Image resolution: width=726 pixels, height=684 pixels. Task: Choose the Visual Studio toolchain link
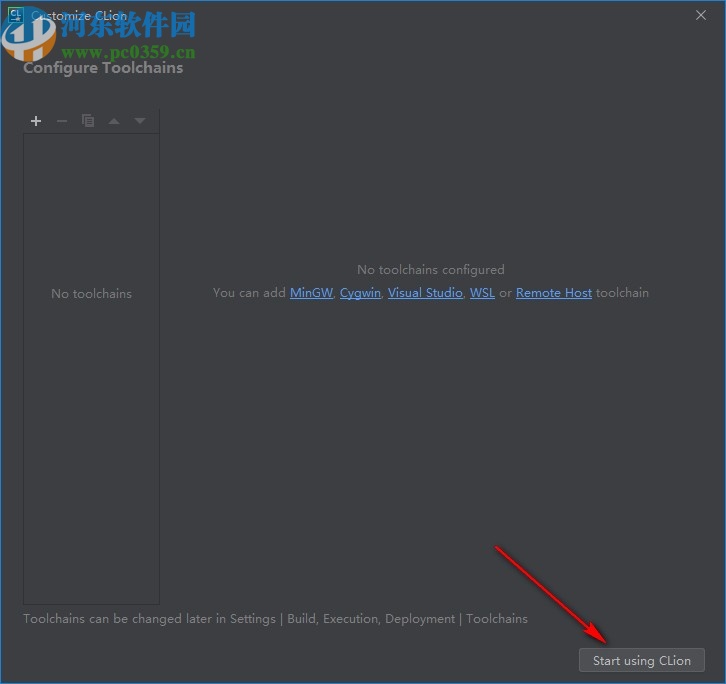pos(425,293)
